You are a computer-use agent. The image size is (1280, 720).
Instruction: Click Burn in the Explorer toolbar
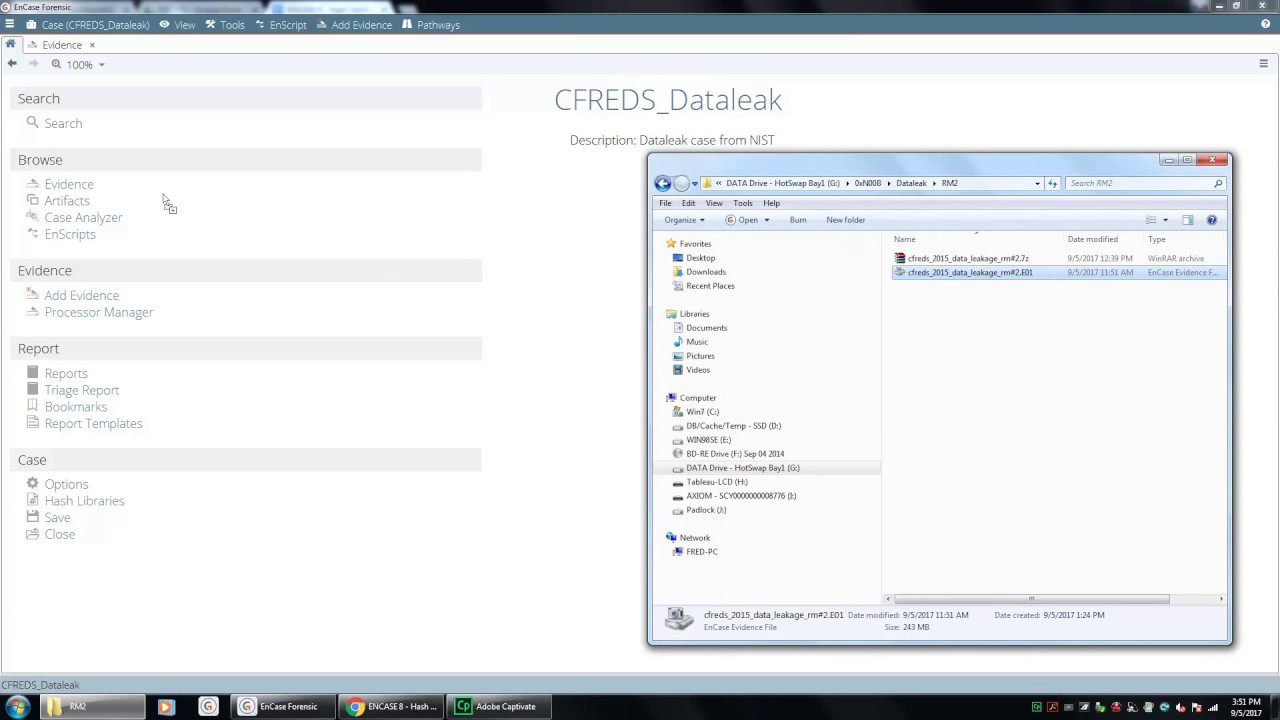pyautogui.click(x=798, y=220)
